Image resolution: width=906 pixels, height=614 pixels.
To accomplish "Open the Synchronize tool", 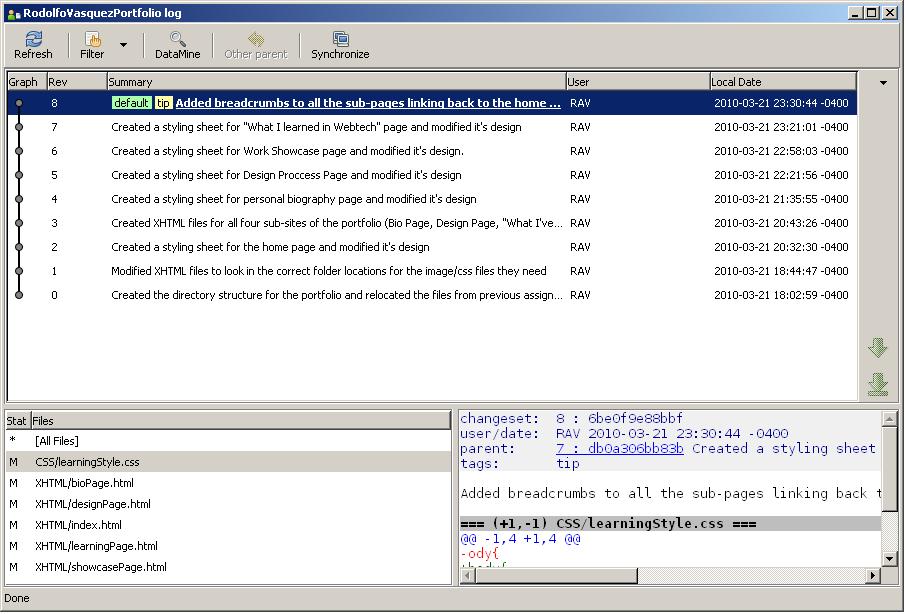I will click(340, 45).
